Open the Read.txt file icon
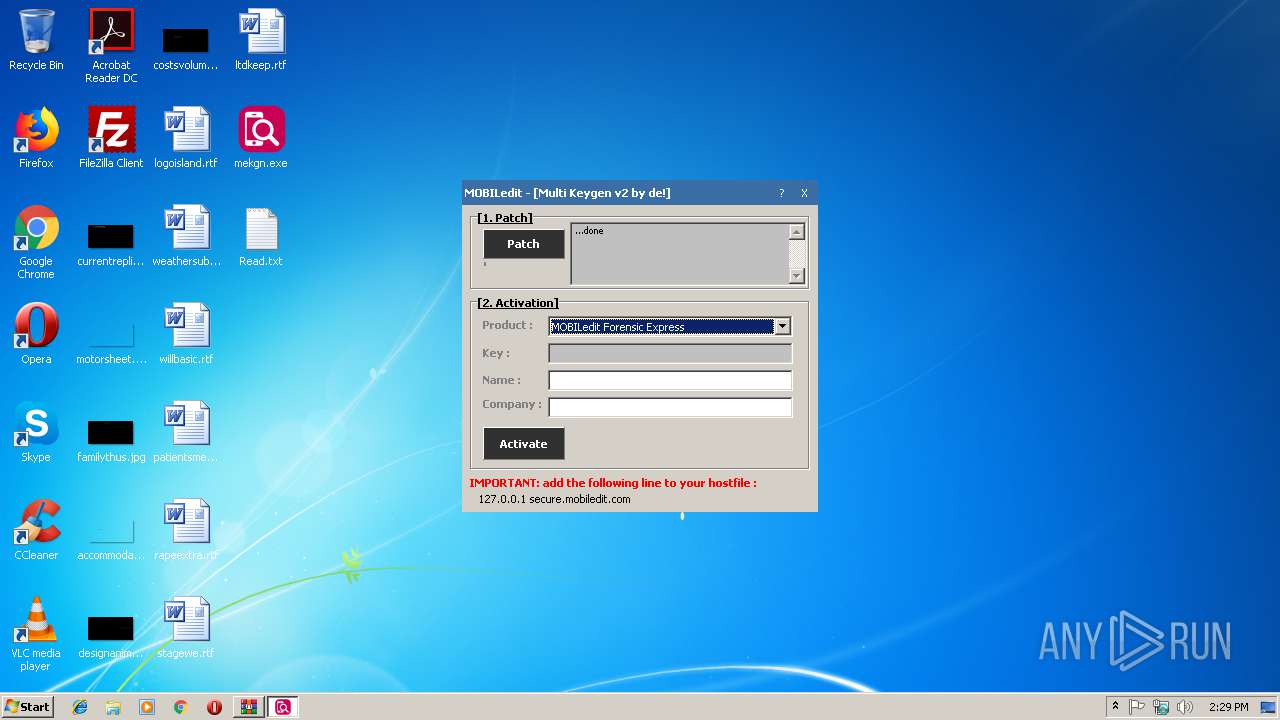This screenshot has width=1280, height=720. [261, 236]
